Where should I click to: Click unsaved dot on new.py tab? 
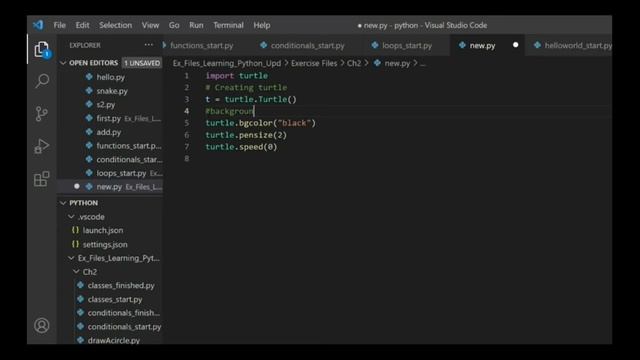coord(516,45)
